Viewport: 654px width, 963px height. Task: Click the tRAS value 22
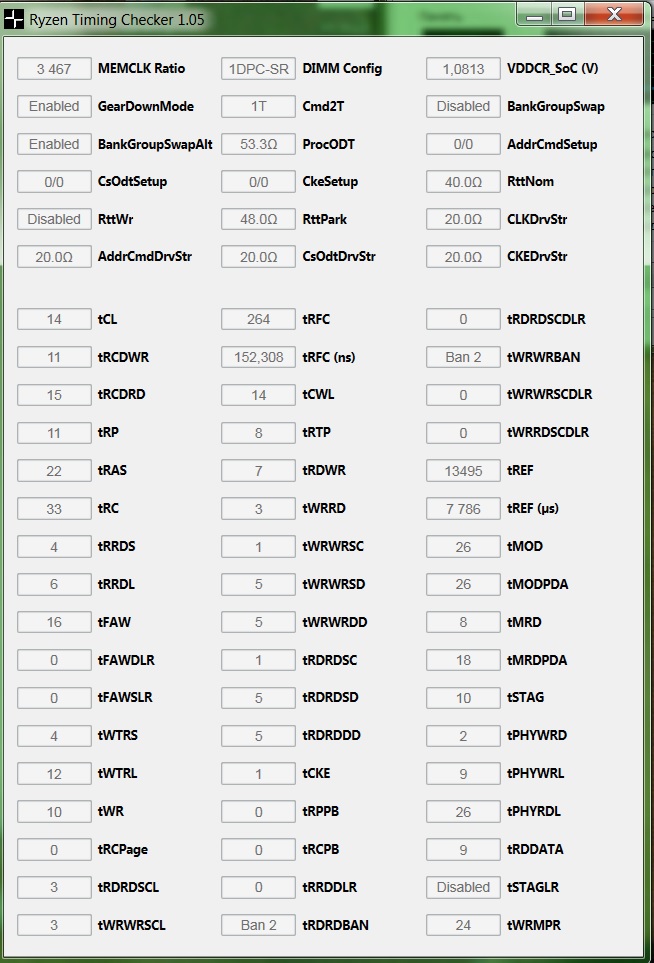click(54, 471)
